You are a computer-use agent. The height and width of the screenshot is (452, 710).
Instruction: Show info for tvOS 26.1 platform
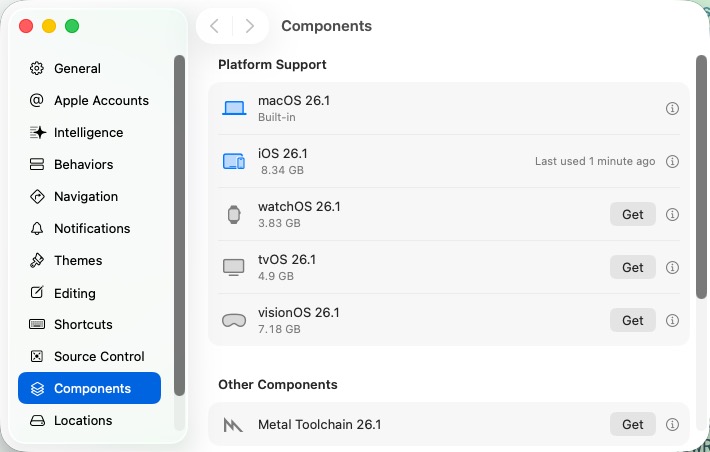(x=673, y=267)
